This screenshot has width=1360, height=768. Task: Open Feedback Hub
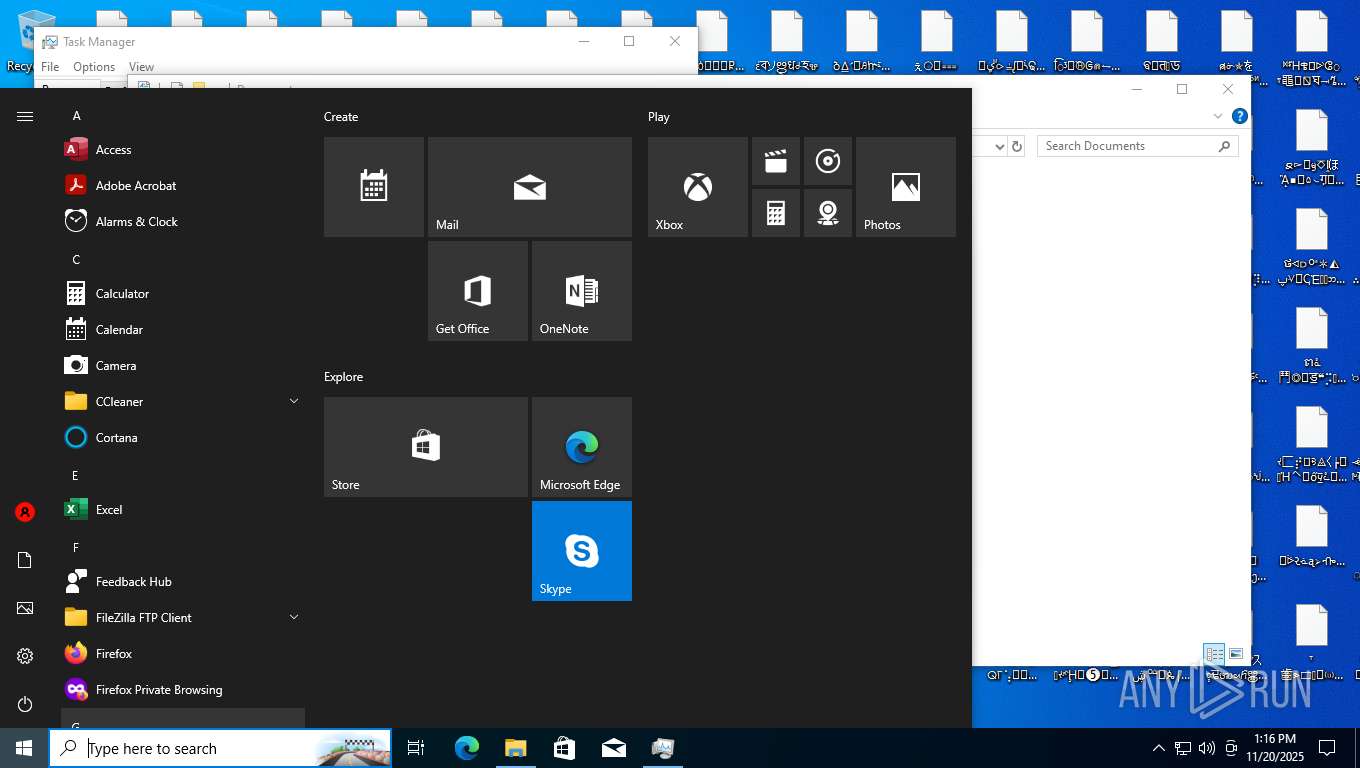click(183, 582)
